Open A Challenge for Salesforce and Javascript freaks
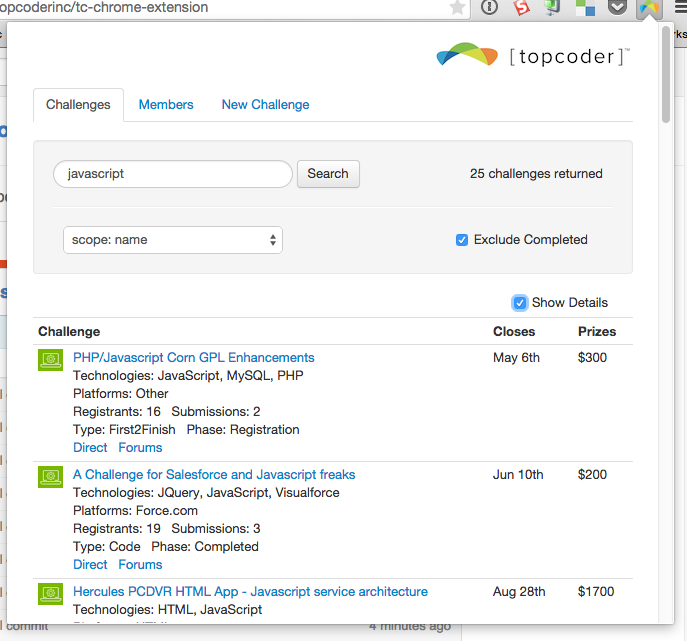Screen dimensions: 687x641 click(214, 475)
